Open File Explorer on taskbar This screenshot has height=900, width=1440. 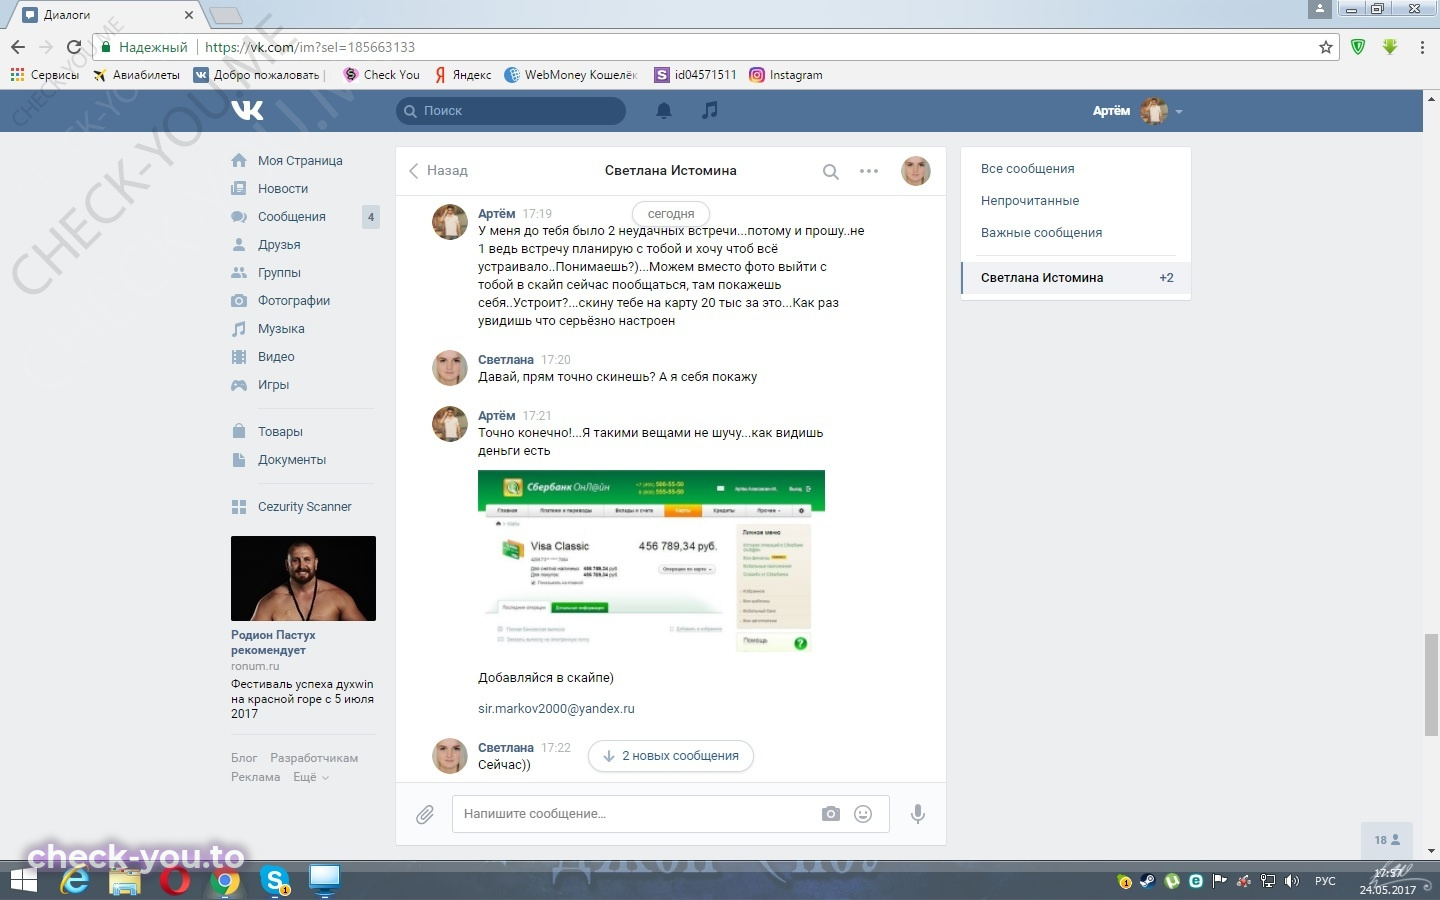[125, 880]
